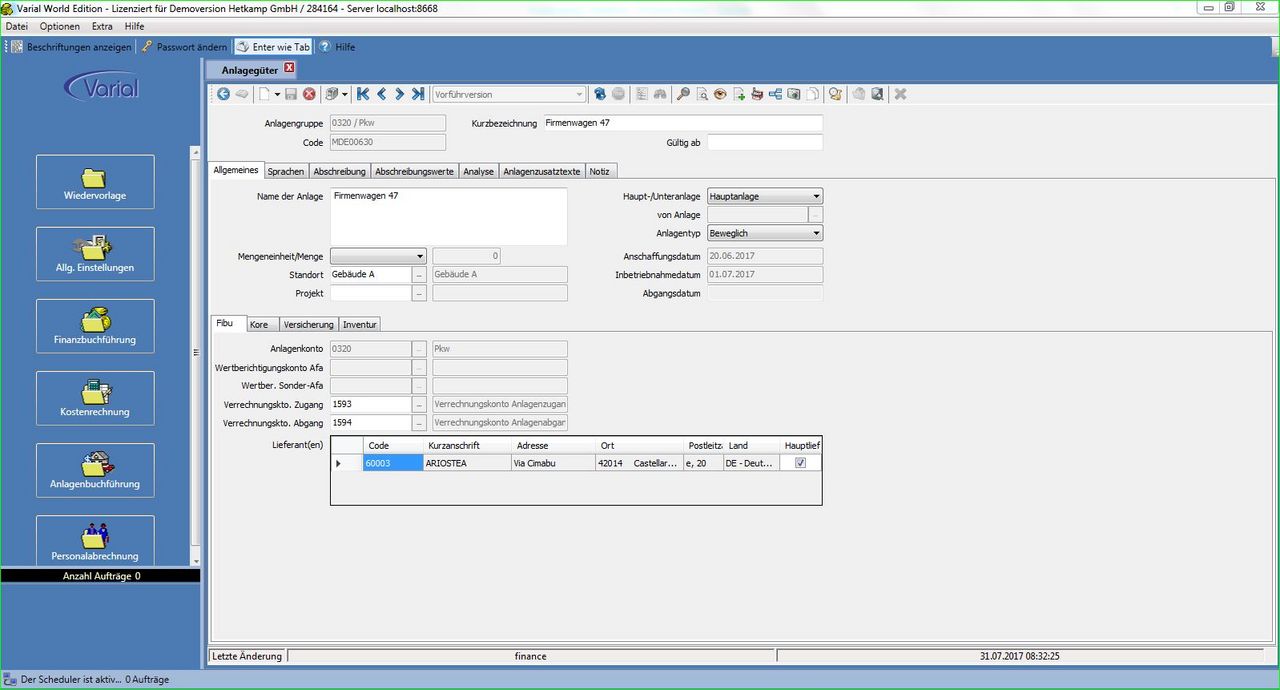Click the document with green plus icon
The height and width of the screenshot is (690, 1280).
tap(739, 94)
